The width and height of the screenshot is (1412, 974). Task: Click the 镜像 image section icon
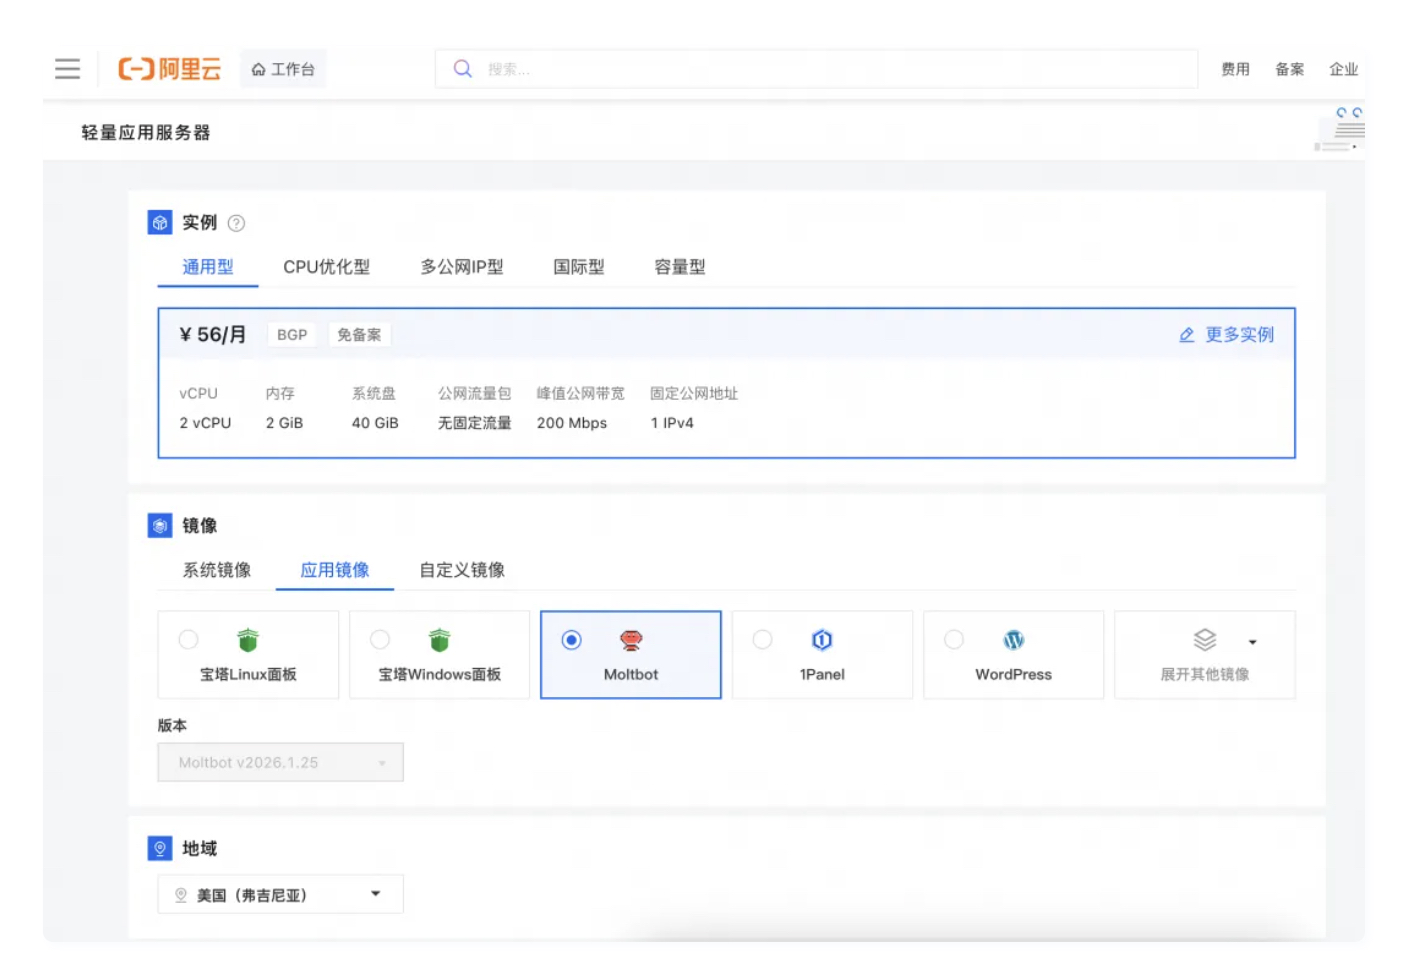[159, 525]
